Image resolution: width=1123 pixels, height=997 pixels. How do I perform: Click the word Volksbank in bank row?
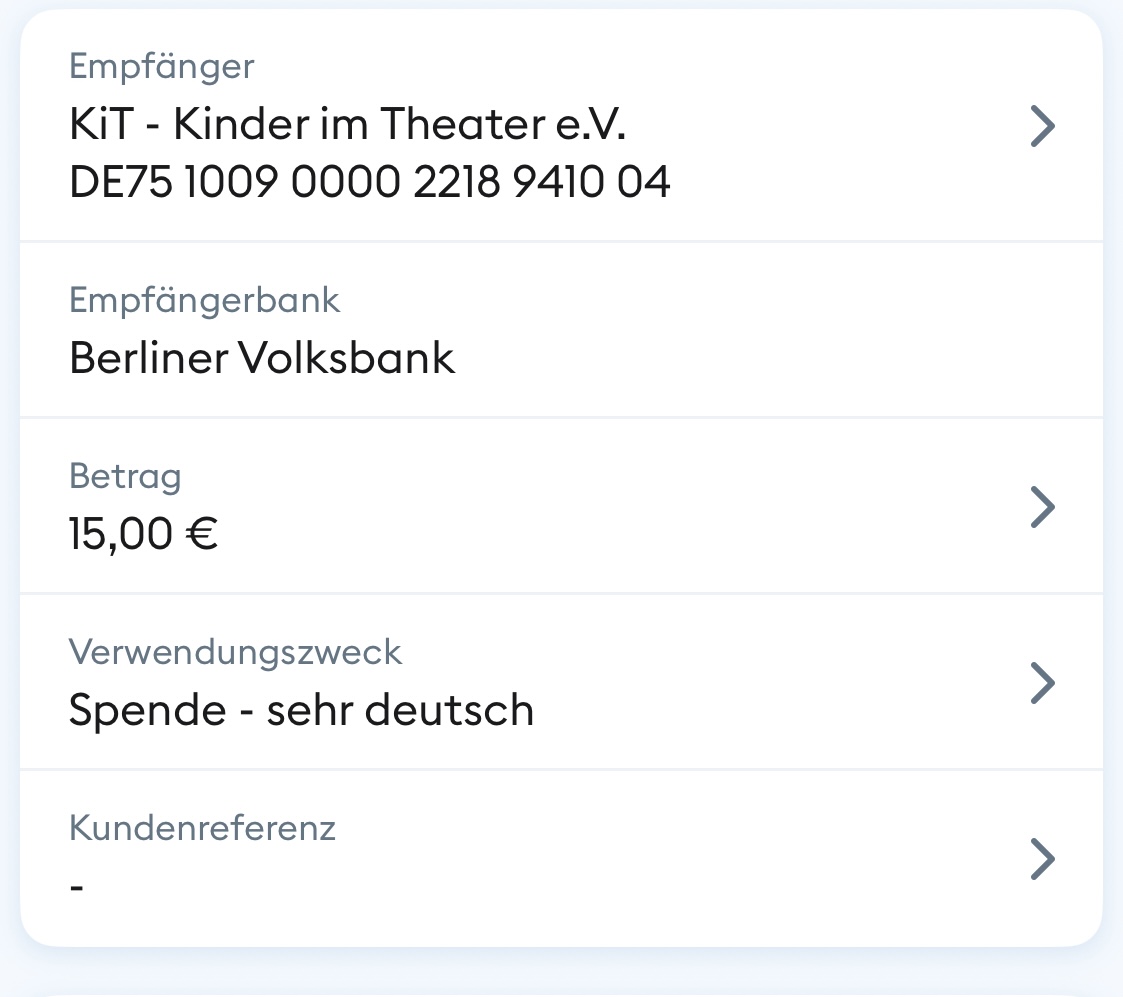(x=345, y=358)
